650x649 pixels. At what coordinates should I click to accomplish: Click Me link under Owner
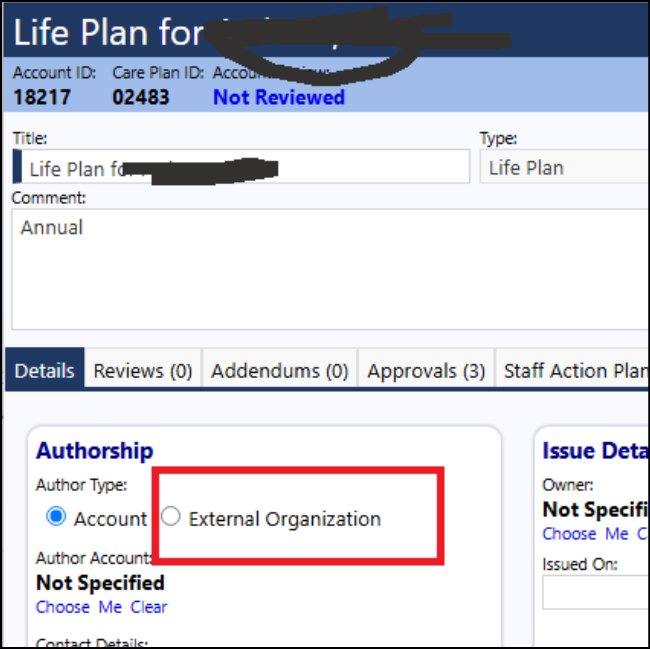pyautogui.click(x=616, y=534)
